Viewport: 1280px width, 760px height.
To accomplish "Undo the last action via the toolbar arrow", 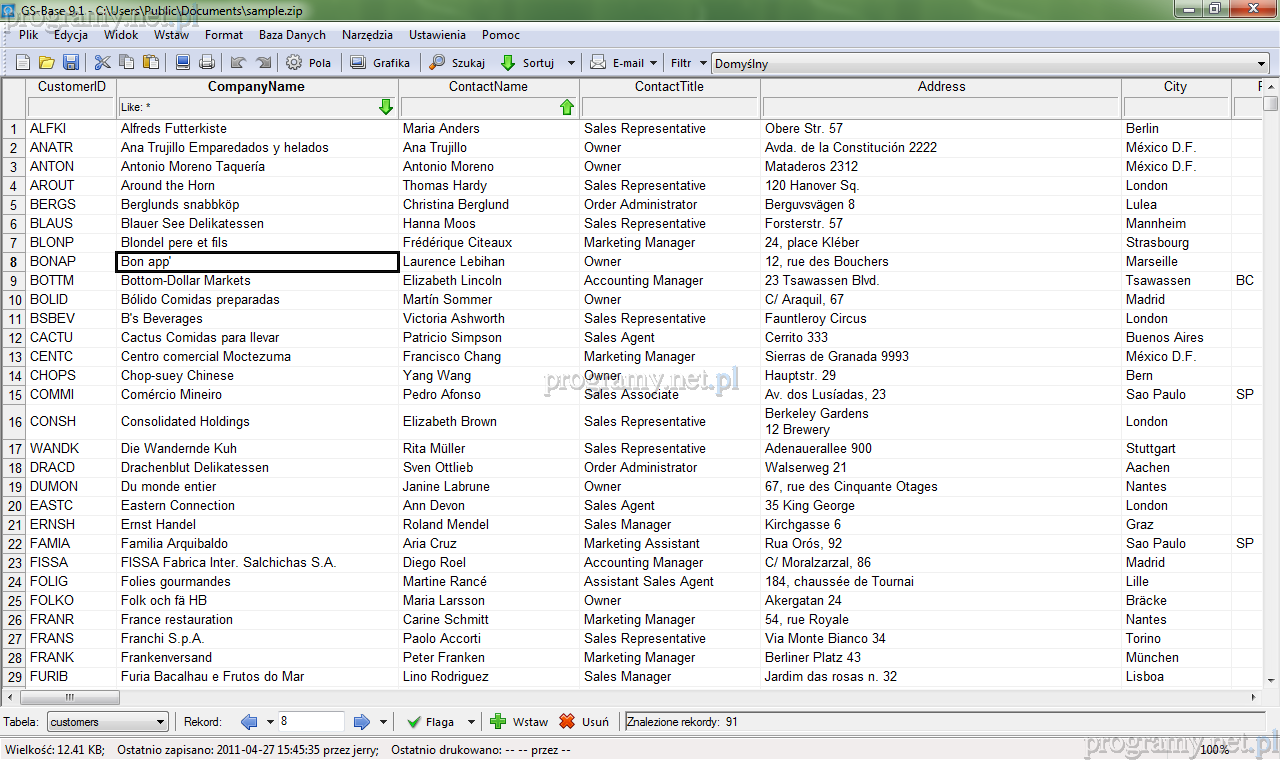I will (238, 63).
